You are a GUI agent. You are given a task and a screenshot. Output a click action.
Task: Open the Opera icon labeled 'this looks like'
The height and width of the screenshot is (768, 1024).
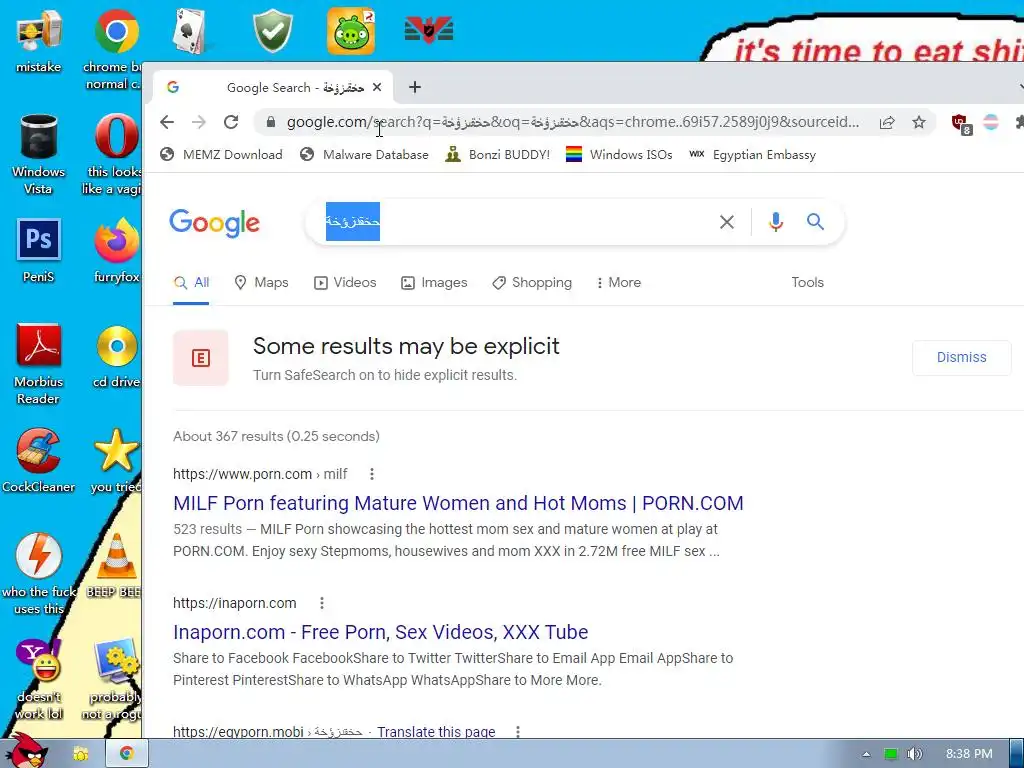(x=116, y=136)
